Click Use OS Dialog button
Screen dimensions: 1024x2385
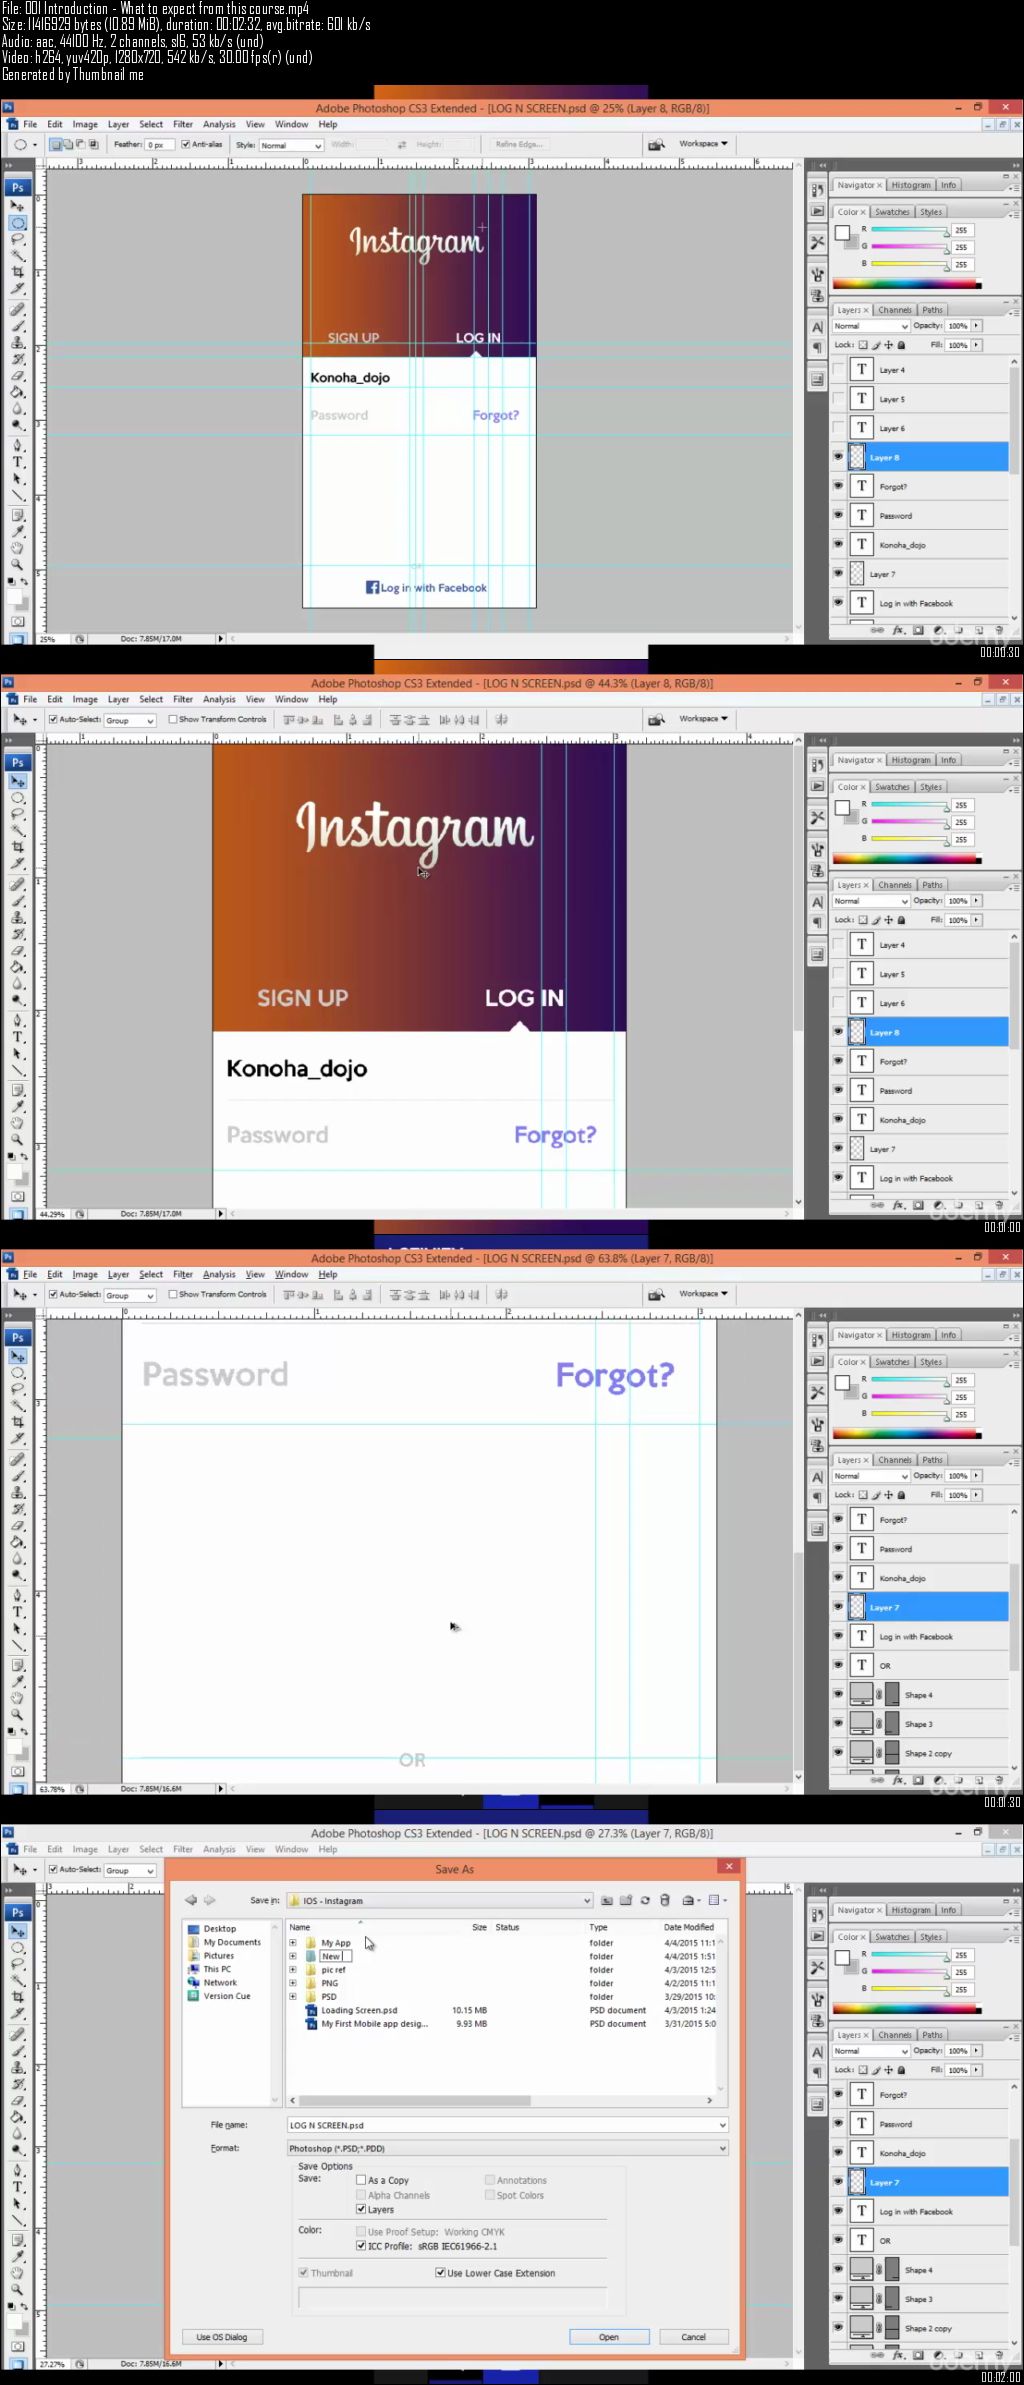click(x=222, y=2337)
